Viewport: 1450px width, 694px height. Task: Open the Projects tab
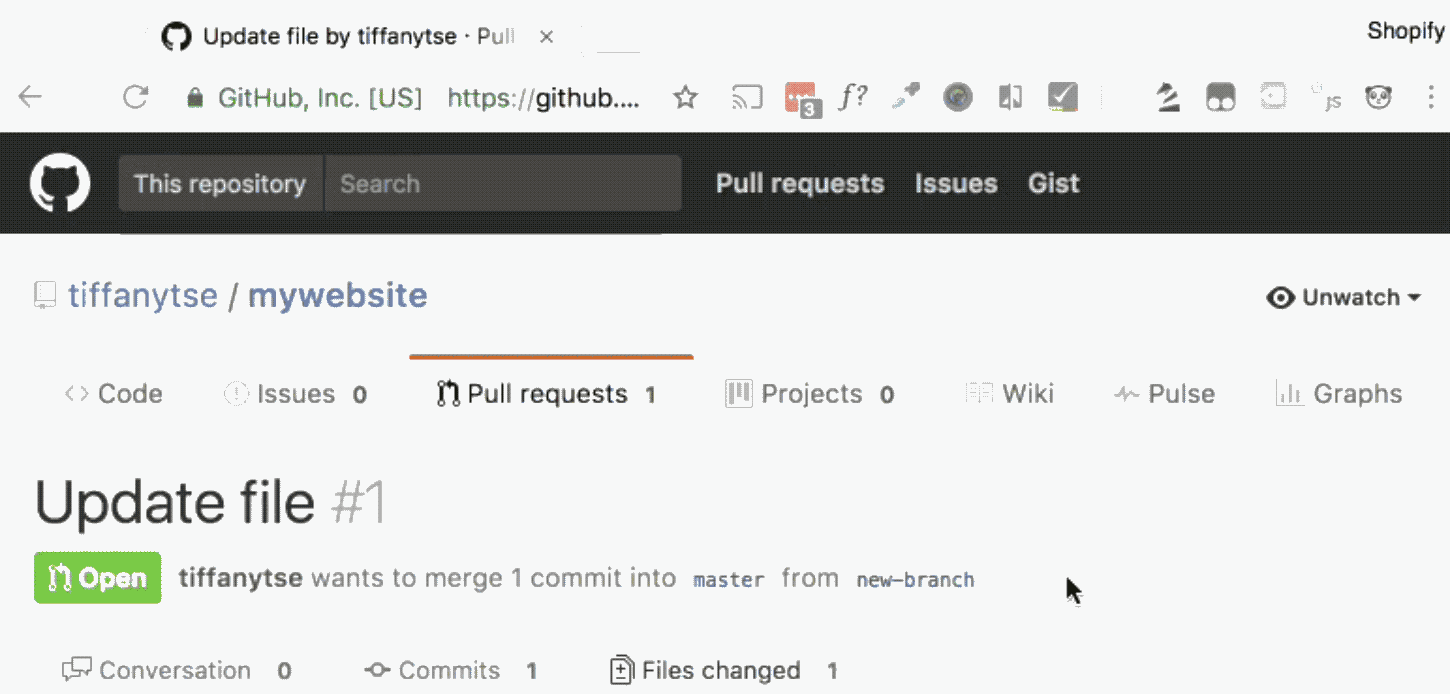[x=810, y=394]
